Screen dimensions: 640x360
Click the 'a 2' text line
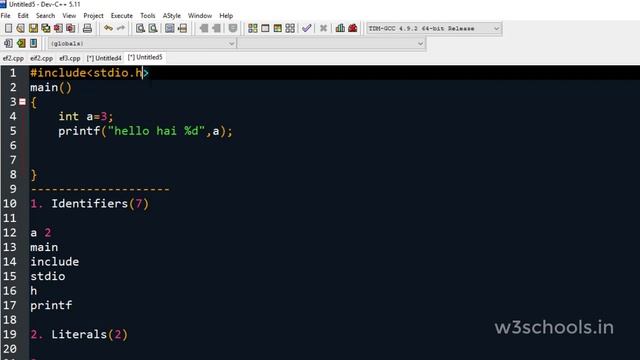click(40, 233)
